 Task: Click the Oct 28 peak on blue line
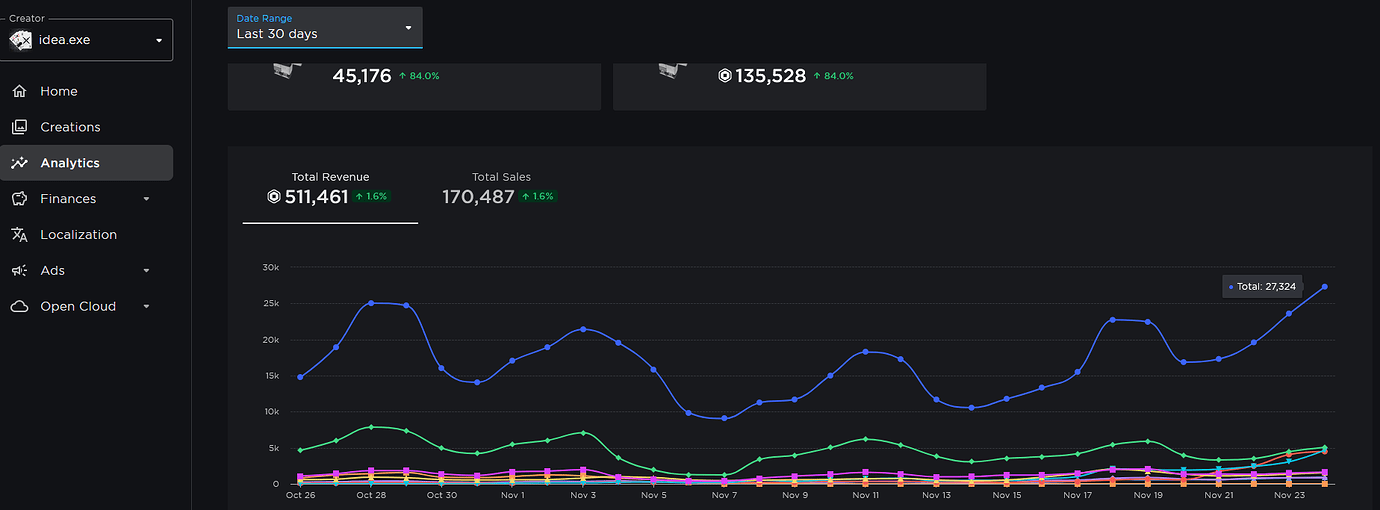(371, 303)
